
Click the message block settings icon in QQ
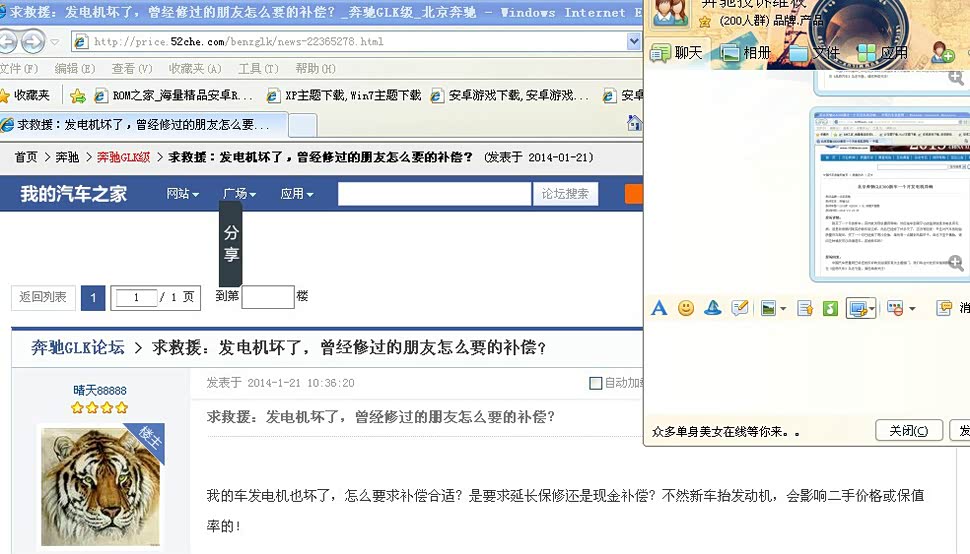point(895,308)
